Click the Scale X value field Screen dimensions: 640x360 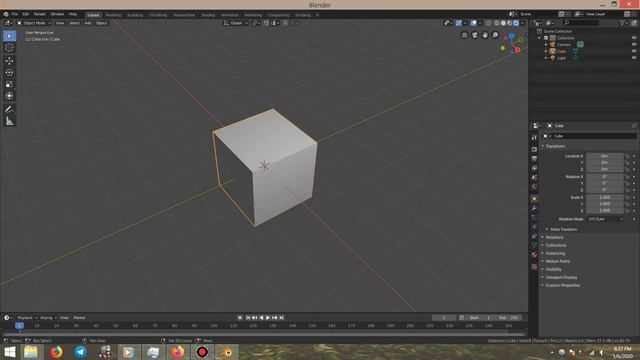pos(605,197)
